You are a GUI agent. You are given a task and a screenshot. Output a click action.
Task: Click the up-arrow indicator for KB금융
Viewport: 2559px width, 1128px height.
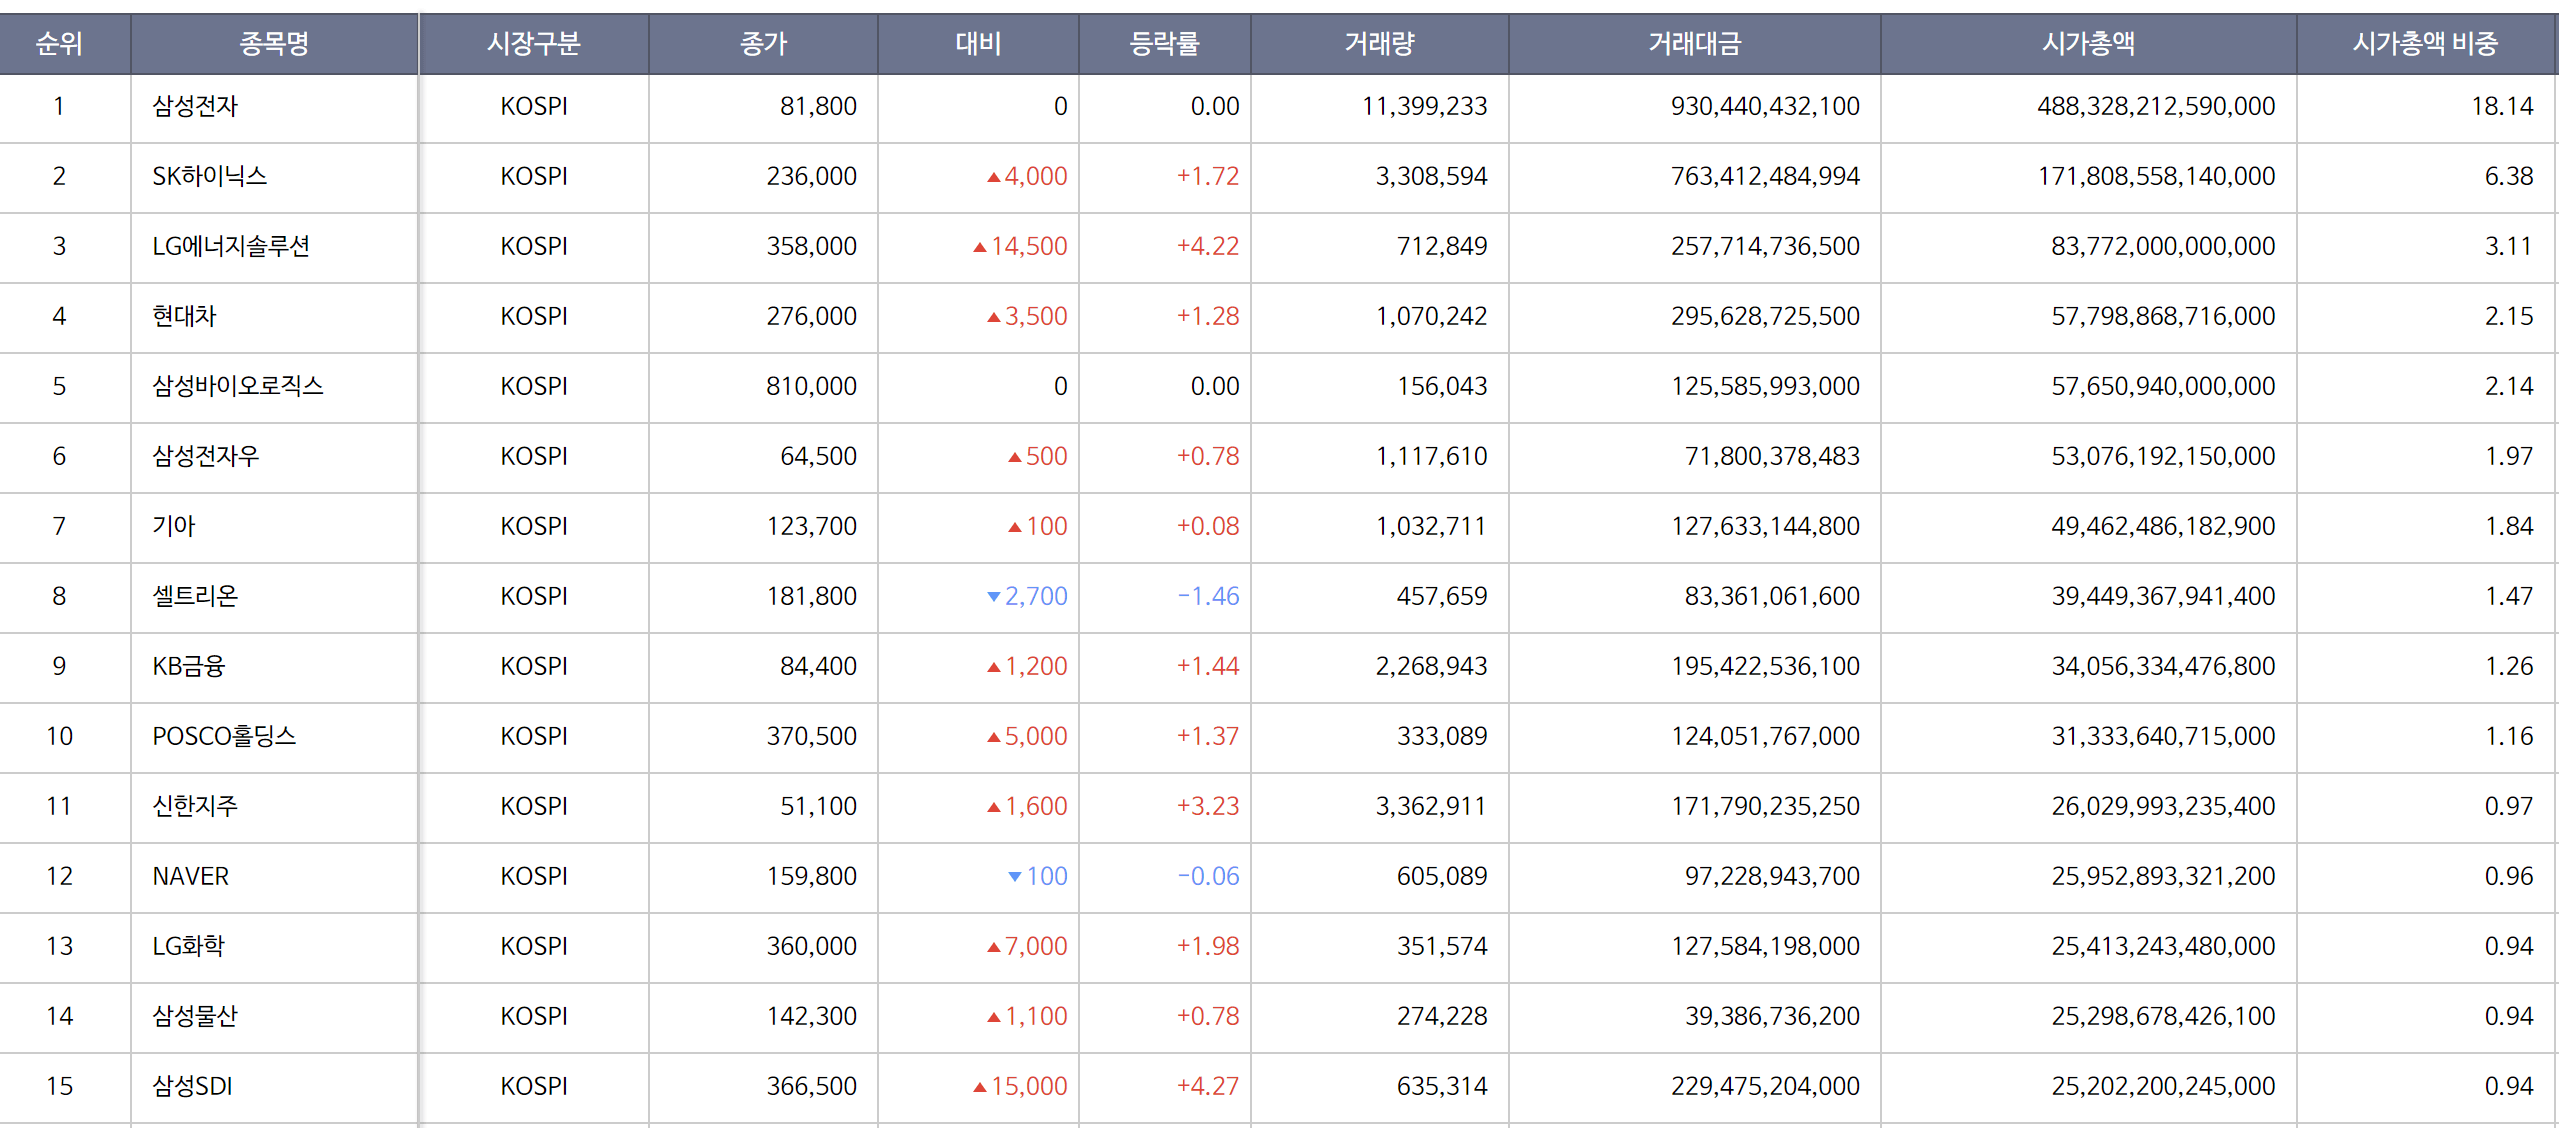[996, 666]
